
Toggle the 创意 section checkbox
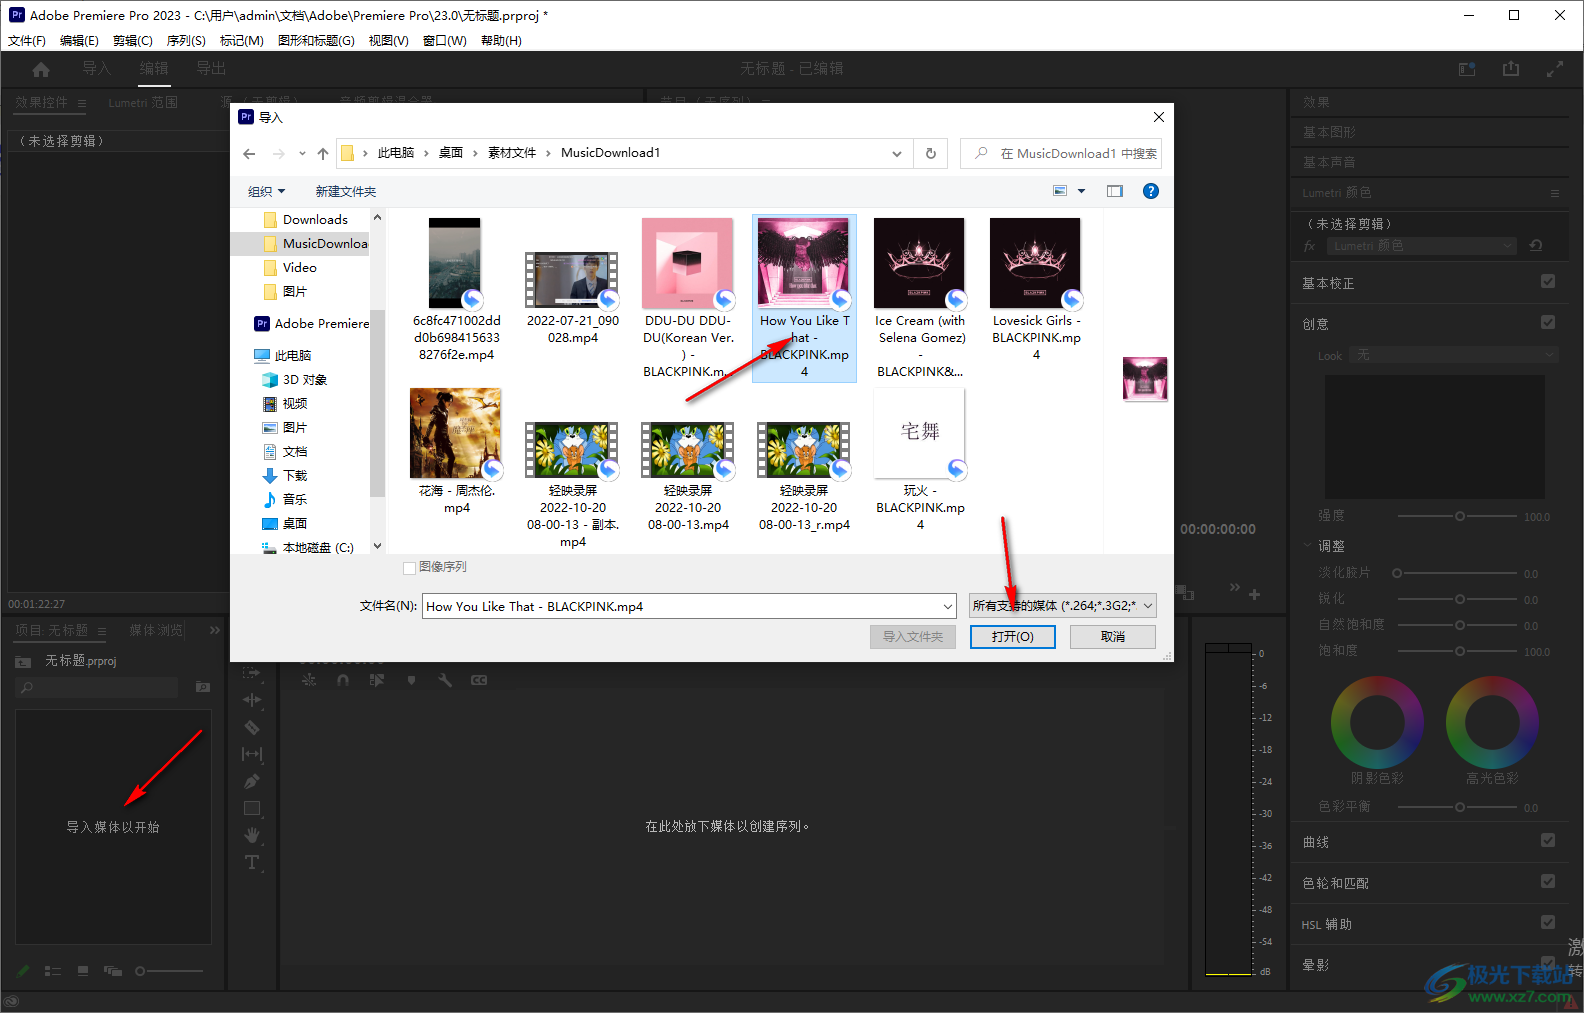pyautogui.click(x=1548, y=323)
